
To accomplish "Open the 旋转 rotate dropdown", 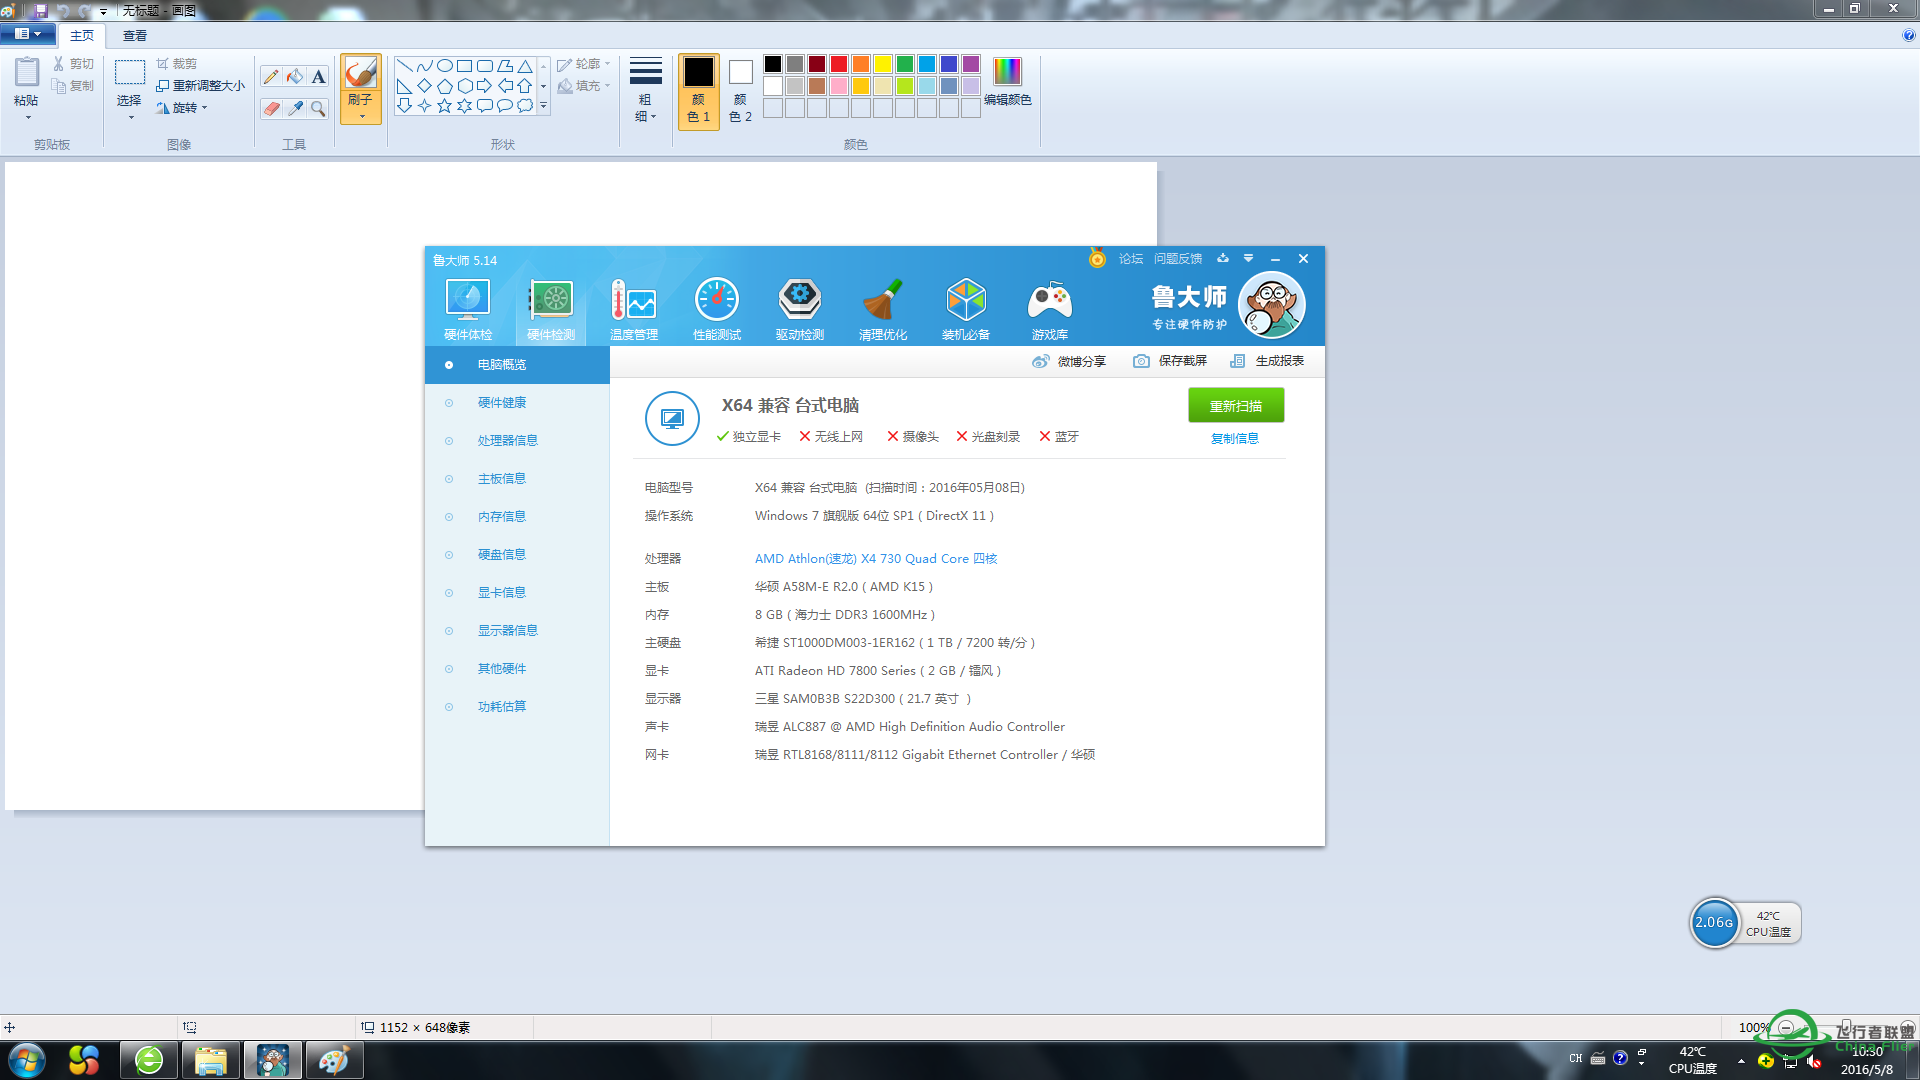I will pos(185,108).
